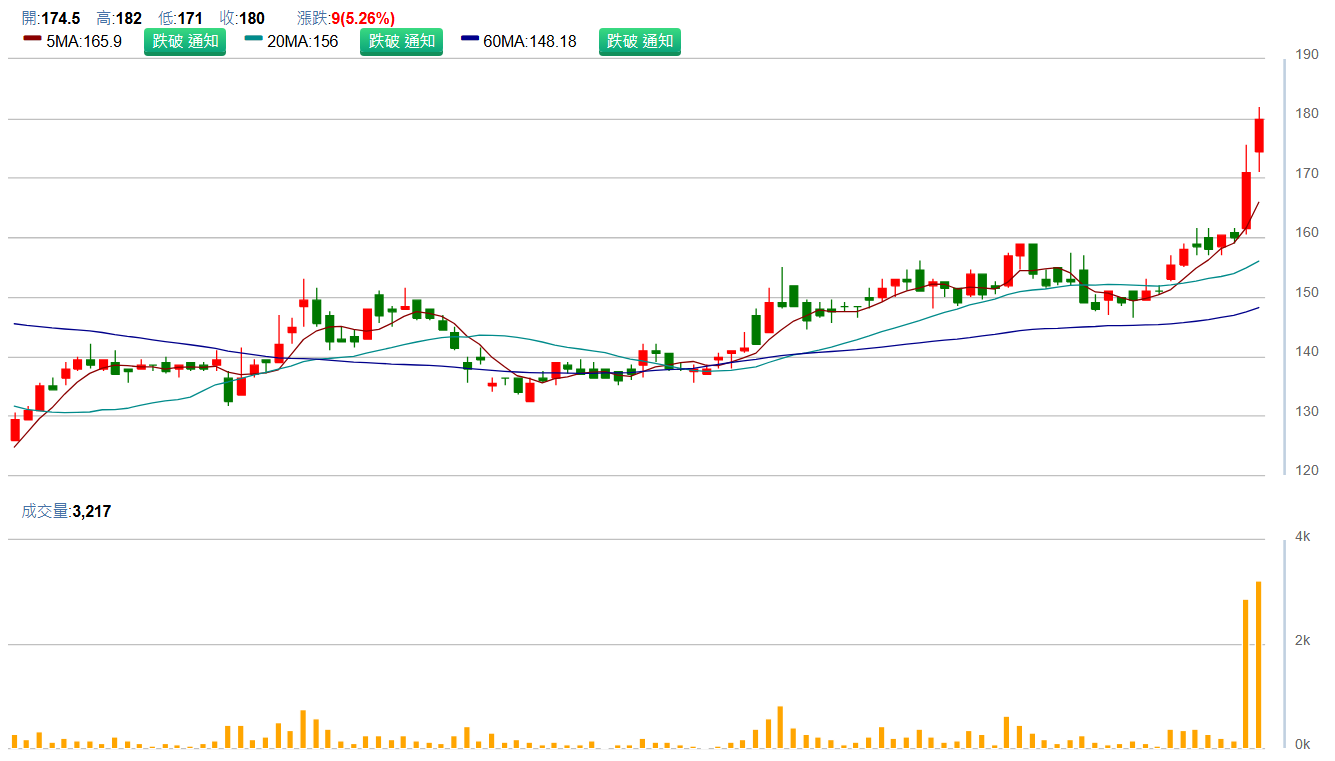1335x761 pixels.
Task: Click the tallest orange volume bar at far right
Action: pos(1259,664)
